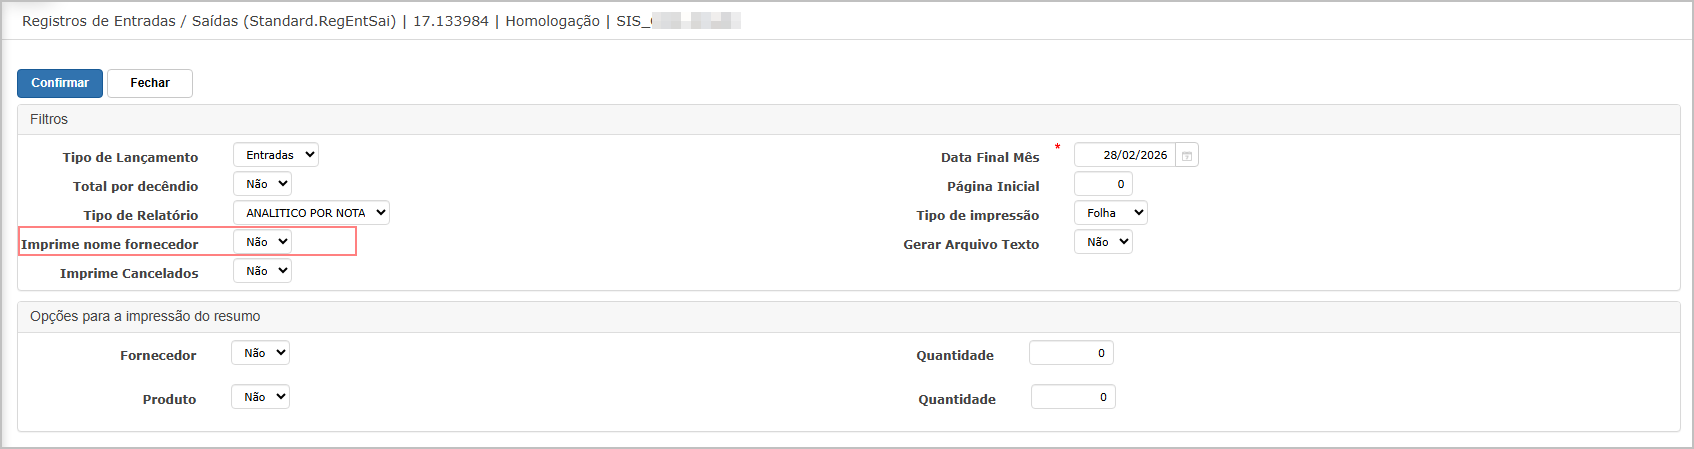Viewport: 1694px width, 449px height.
Task: Focus the Data Final Mês date field
Action: tap(1125, 155)
